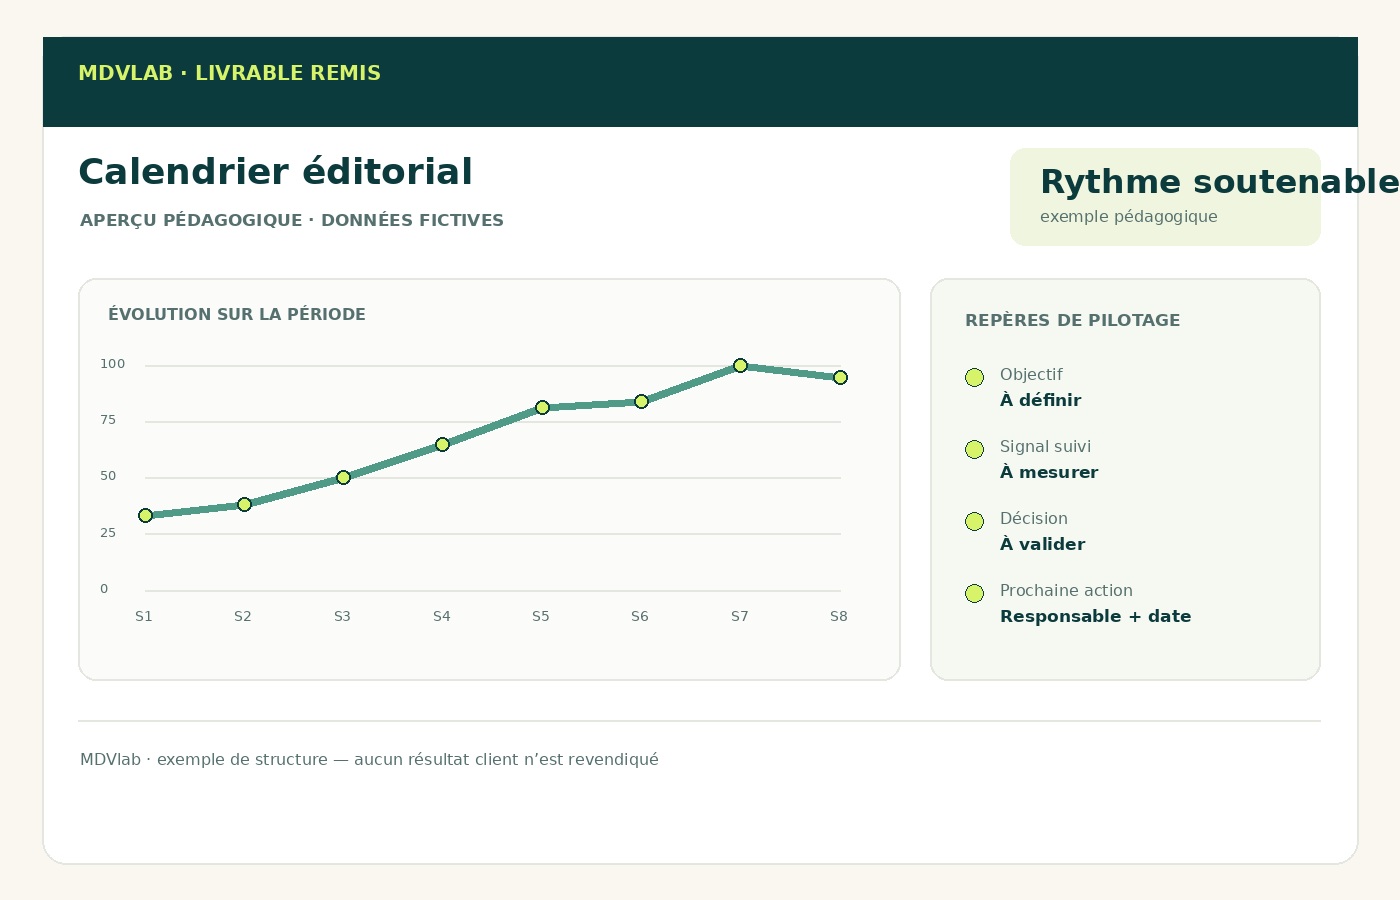Click the y-axis label "100"
This screenshot has height=900, width=1400.
113,364
